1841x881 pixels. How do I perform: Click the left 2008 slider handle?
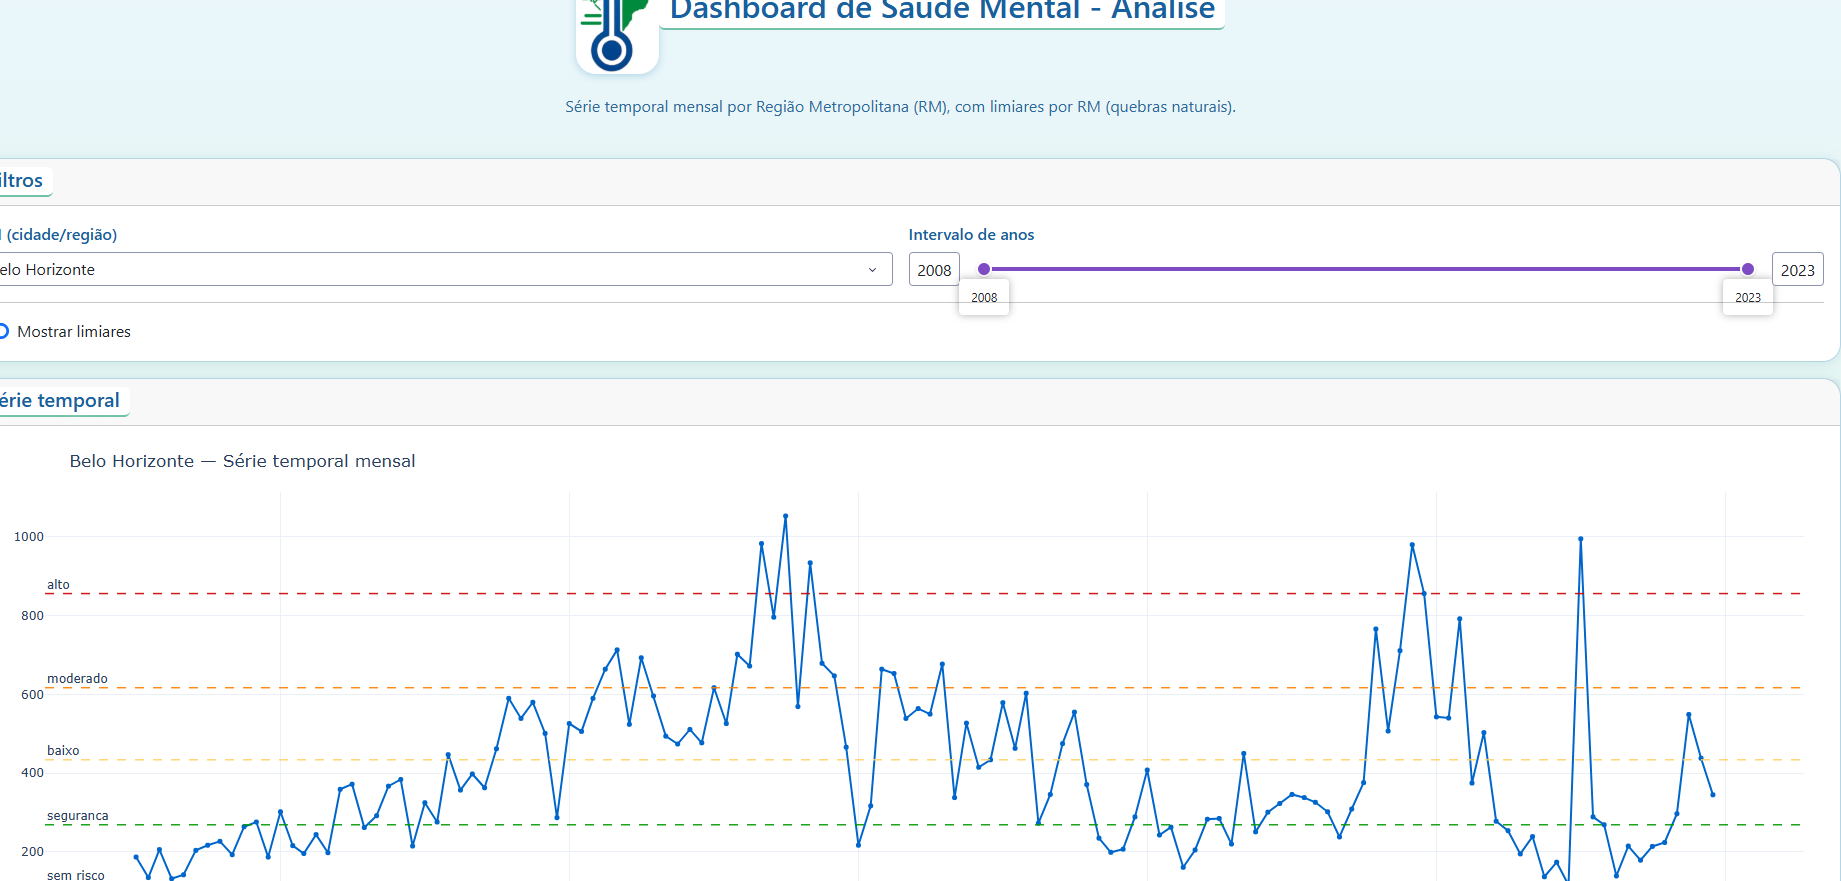click(984, 269)
